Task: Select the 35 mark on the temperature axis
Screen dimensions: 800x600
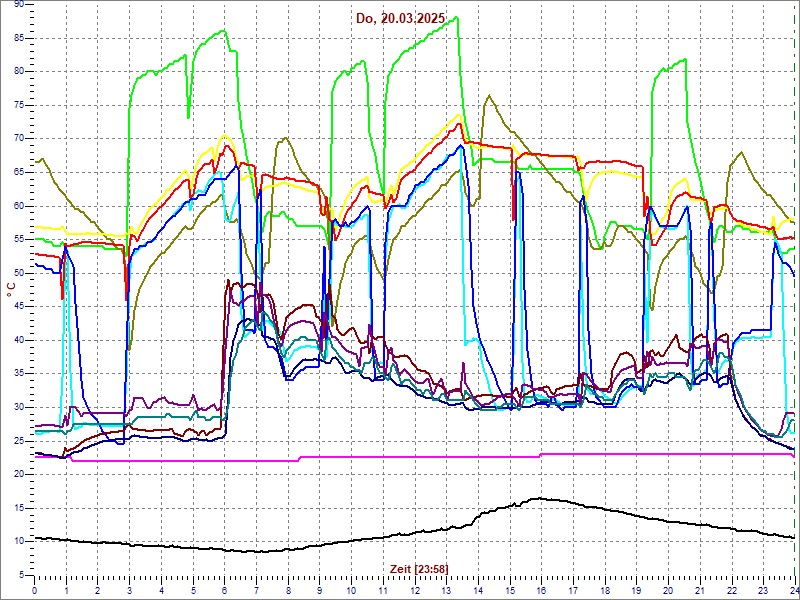Action: (x=19, y=374)
